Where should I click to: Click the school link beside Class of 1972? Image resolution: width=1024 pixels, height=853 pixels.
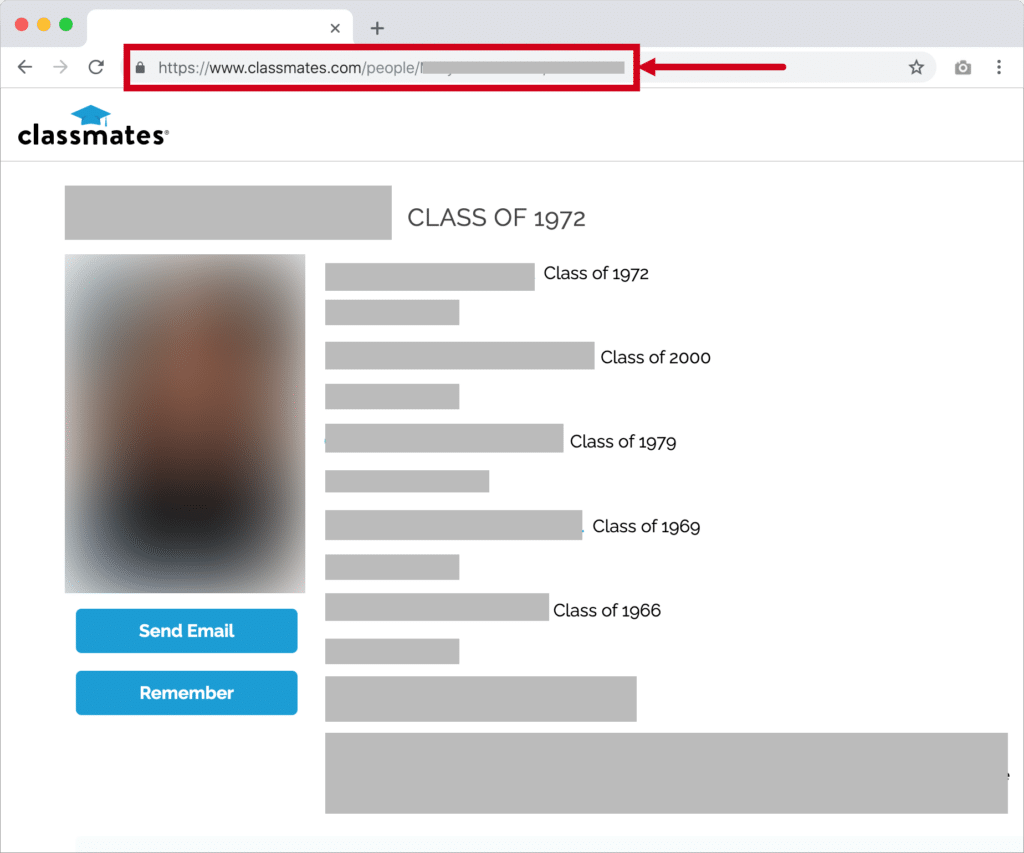pyautogui.click(x=430, y=276)
